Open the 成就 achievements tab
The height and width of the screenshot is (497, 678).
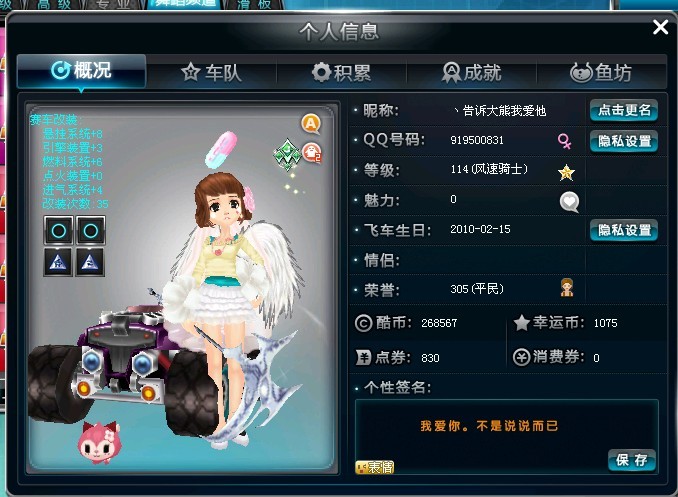471,72
